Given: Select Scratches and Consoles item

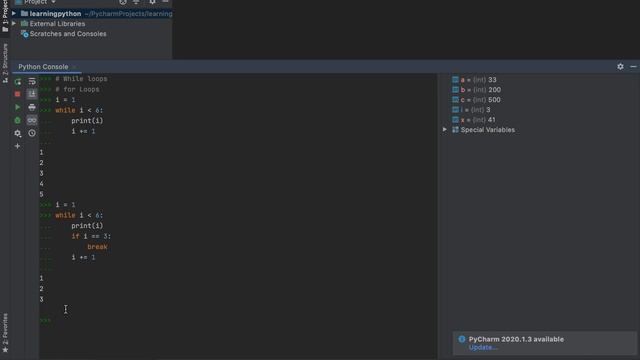Looking at the screenshot, I should pyautogui.click(x=68, y=34).
